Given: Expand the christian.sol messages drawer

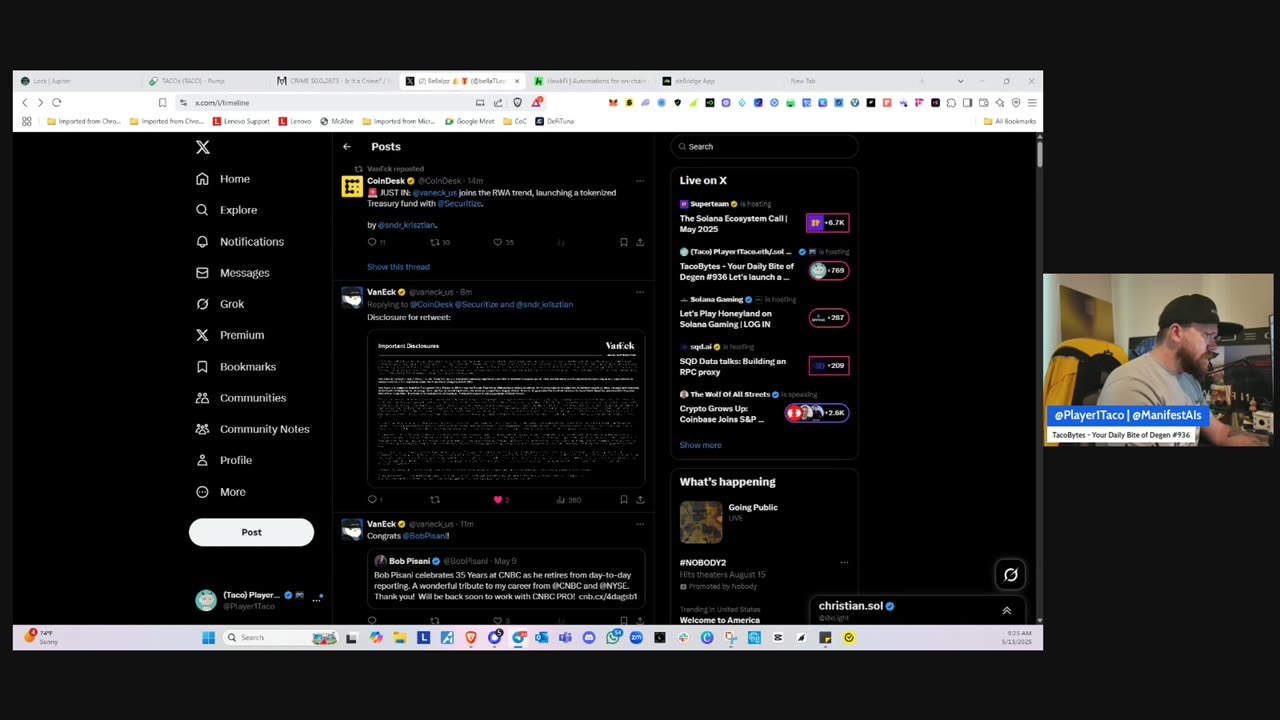Looking at the screenshot, I should 1007,611.
